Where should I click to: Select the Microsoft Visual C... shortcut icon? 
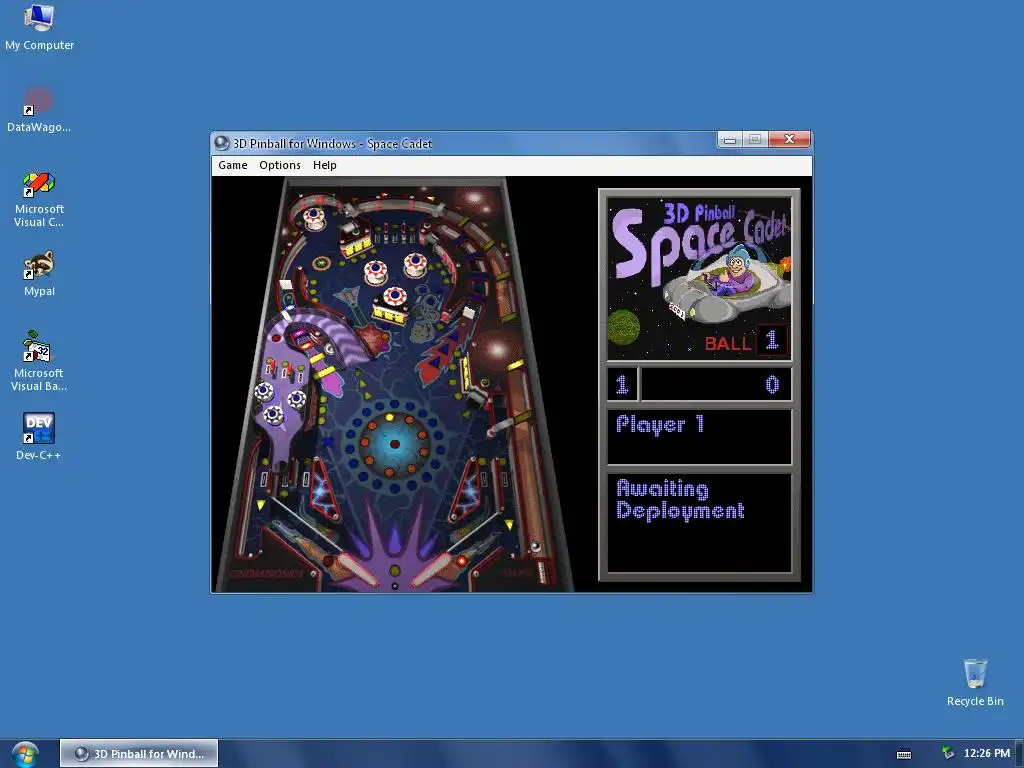(39, 200)
